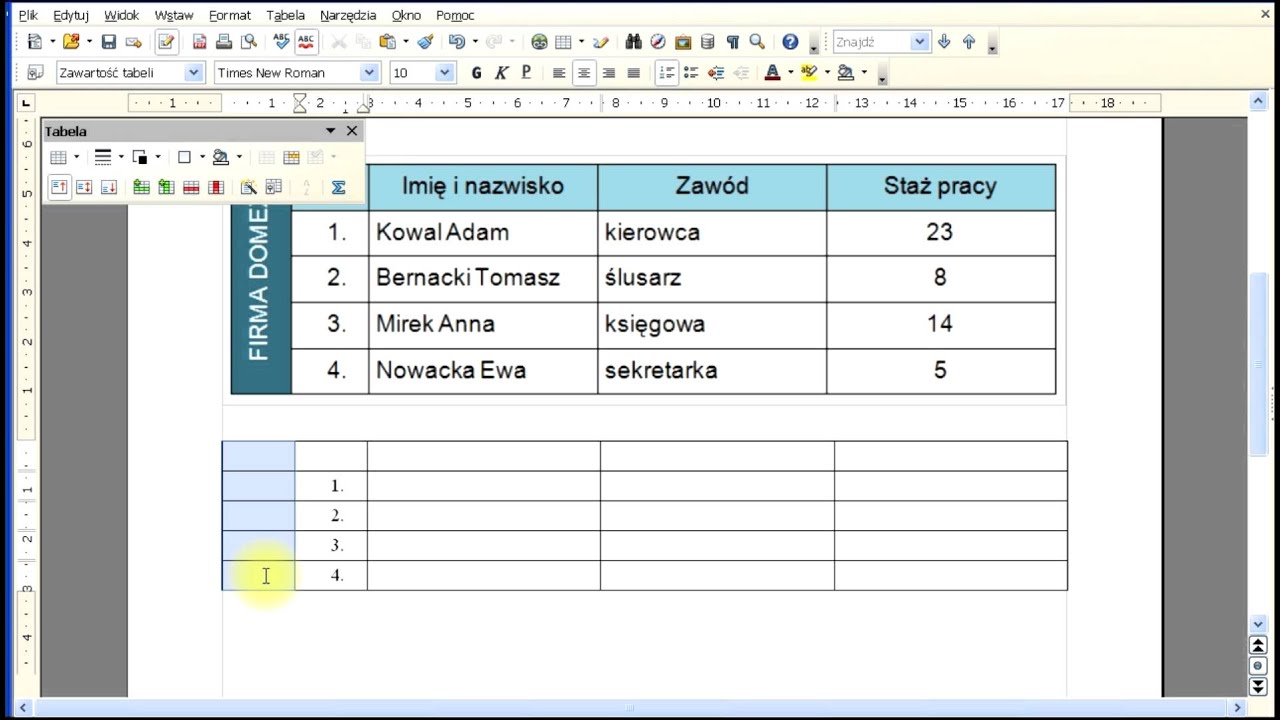The width and height of the screenshot is (1280, 720).
Task: Insert Row green icon in Tabela toolbar
Action: (x=141, y=187)
